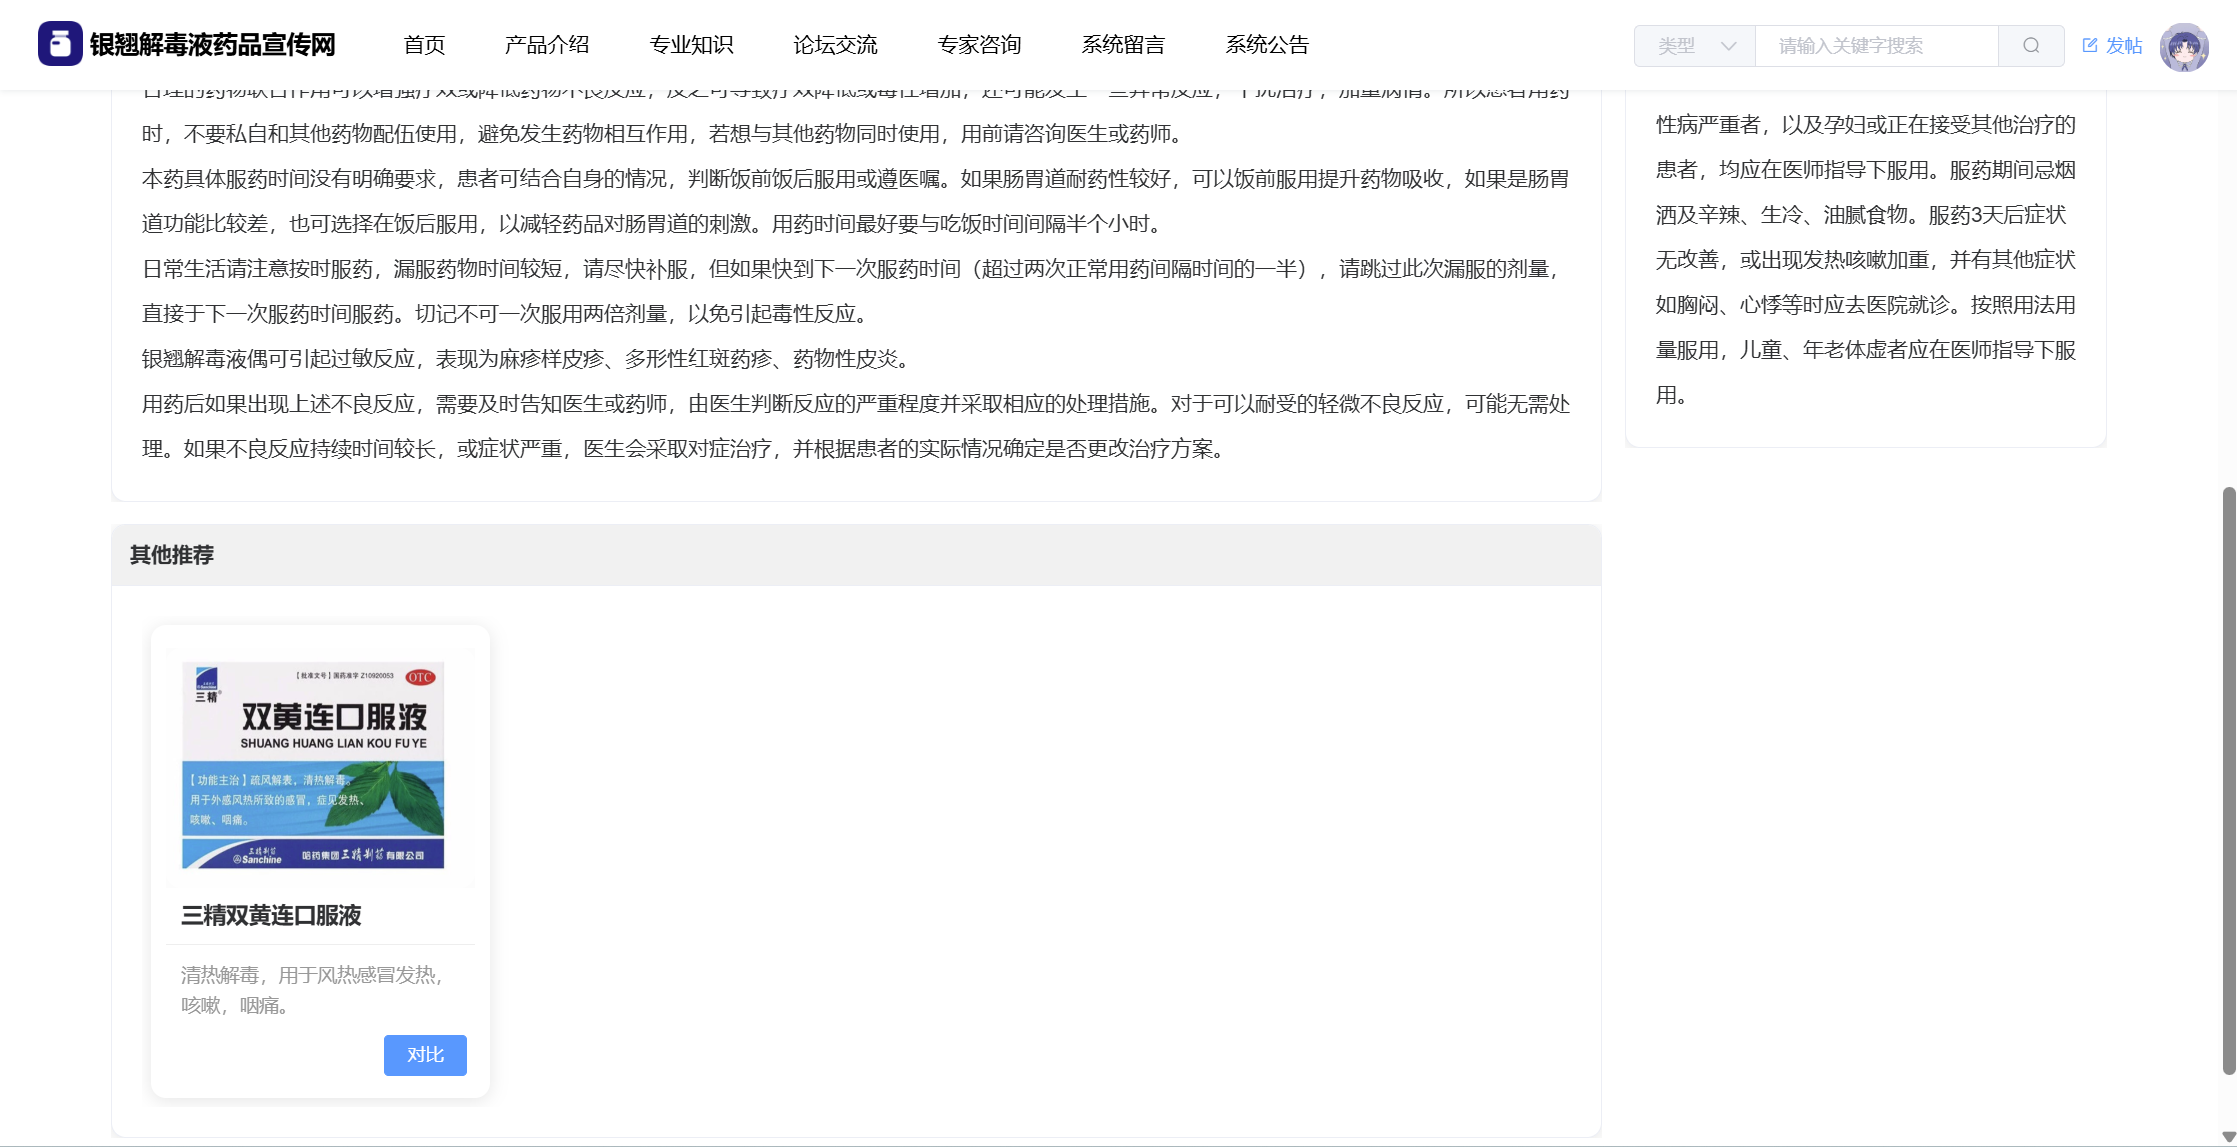Open 专业知识 page
The height and width of the screenshot is (1147, 2237).
coord(691,45)
